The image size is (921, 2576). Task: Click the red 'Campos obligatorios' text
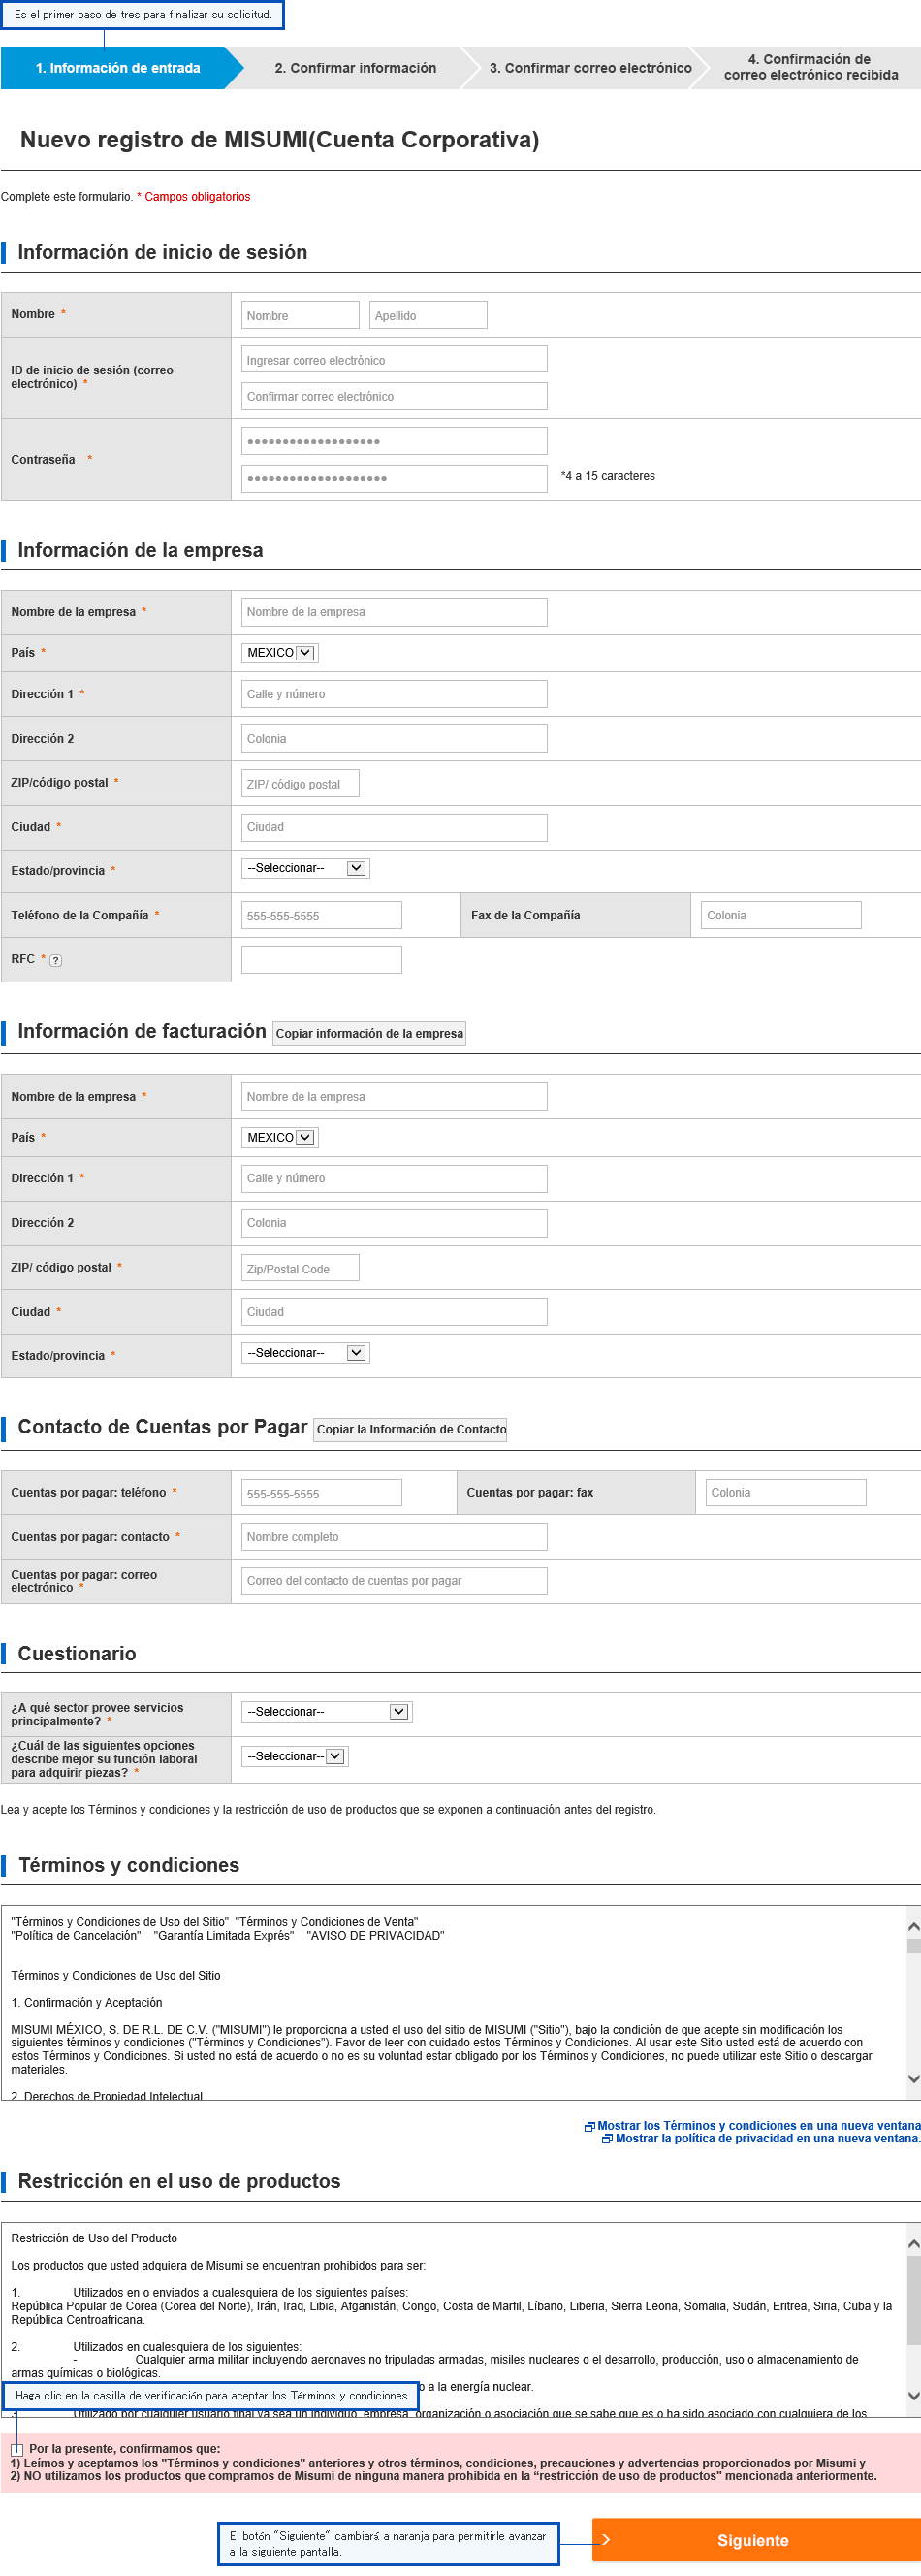click(x=198, y=197)
